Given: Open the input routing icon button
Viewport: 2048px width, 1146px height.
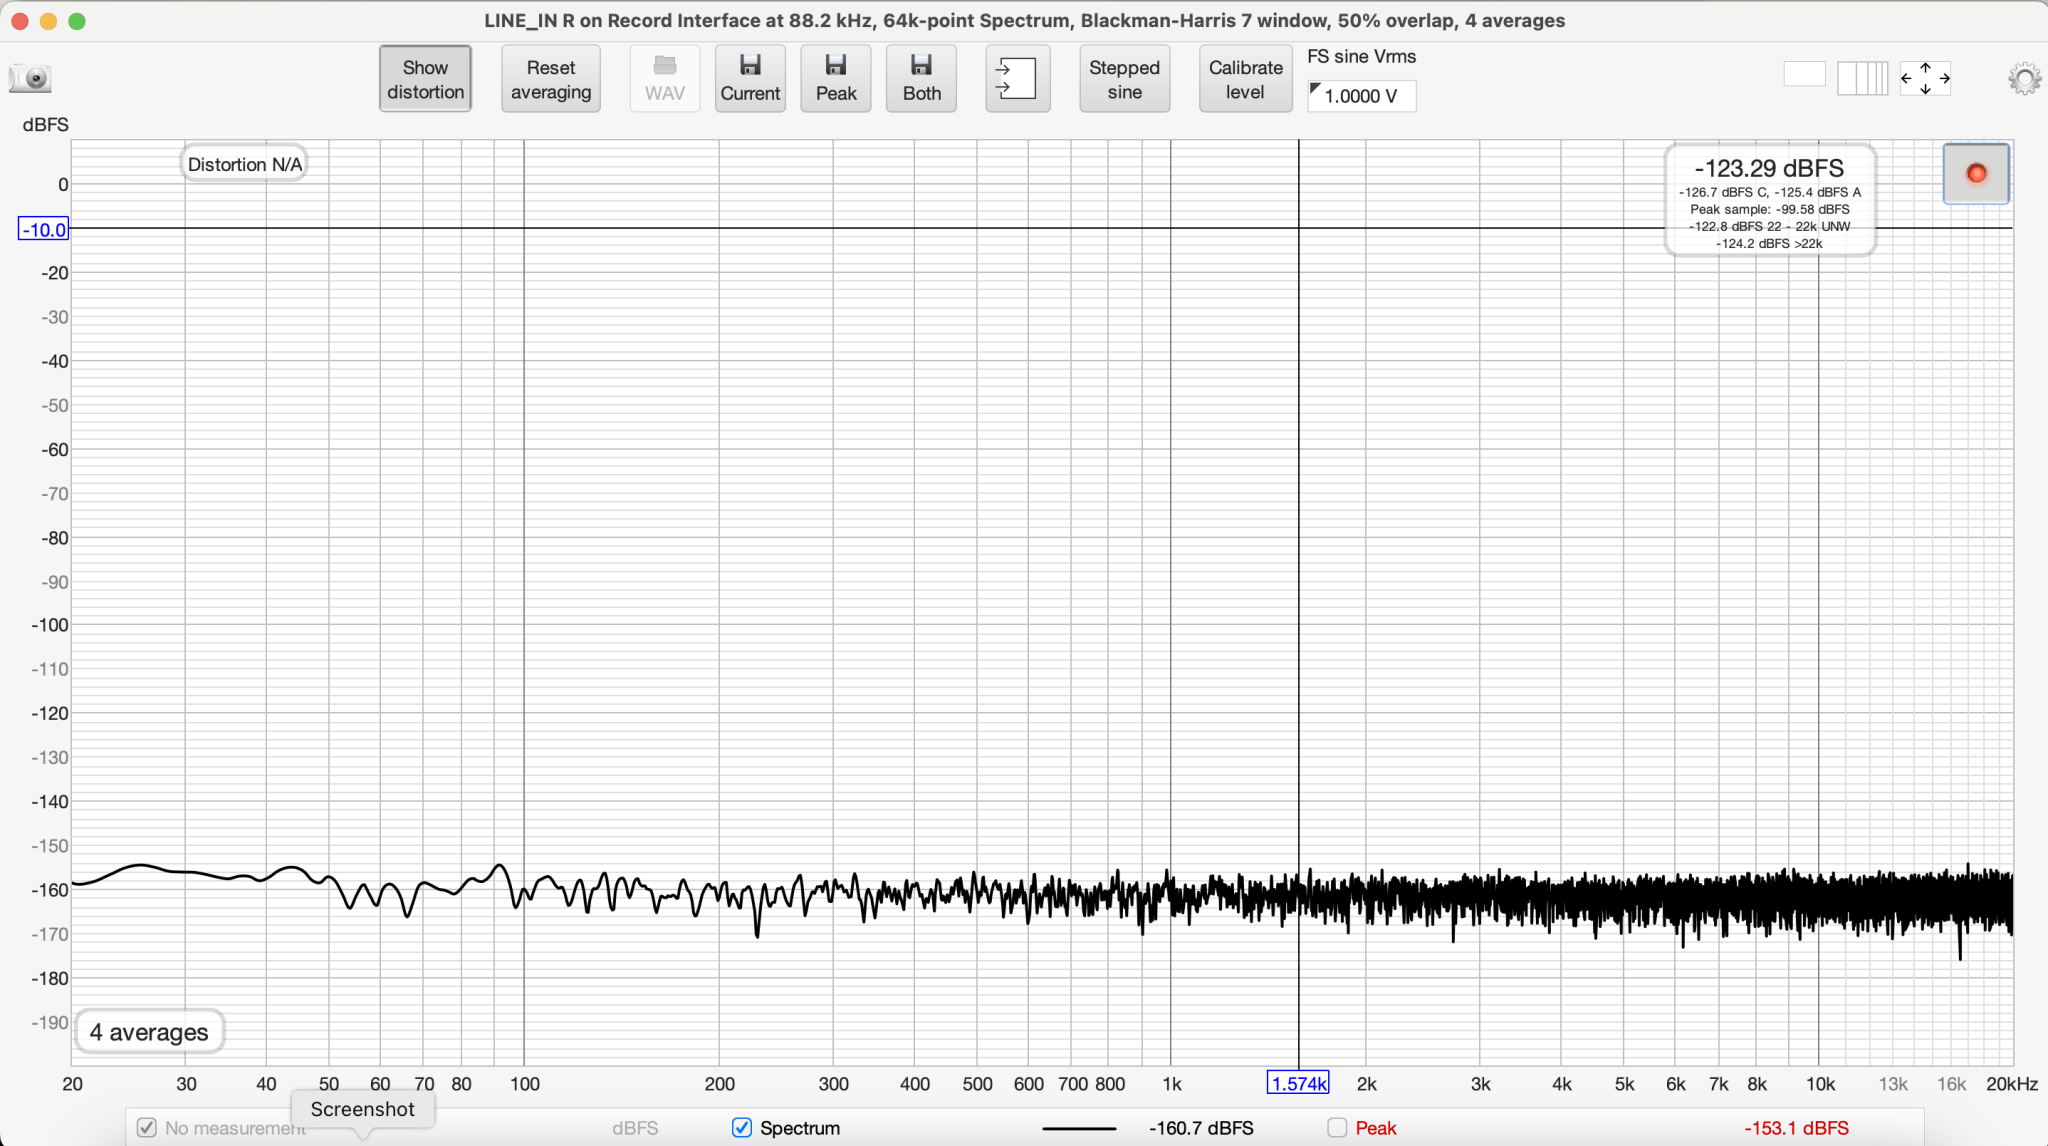Looking at the screenshot, I should (1017, 79).
